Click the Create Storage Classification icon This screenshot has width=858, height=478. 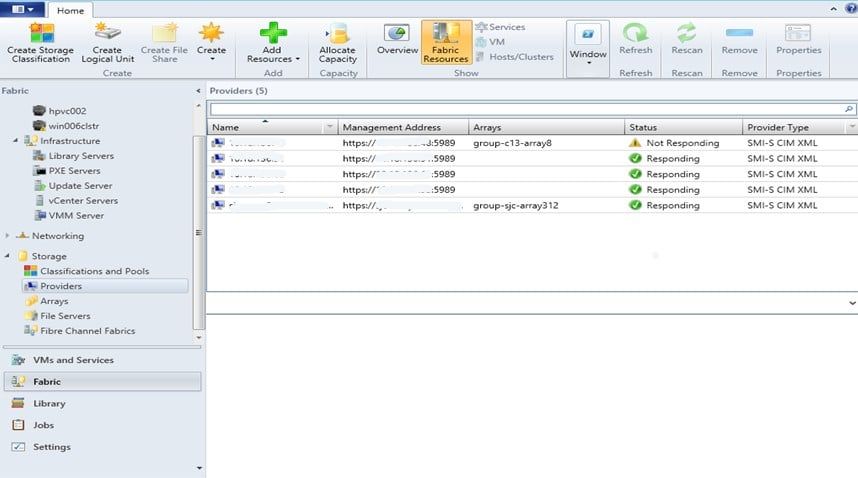coord(41,34)
